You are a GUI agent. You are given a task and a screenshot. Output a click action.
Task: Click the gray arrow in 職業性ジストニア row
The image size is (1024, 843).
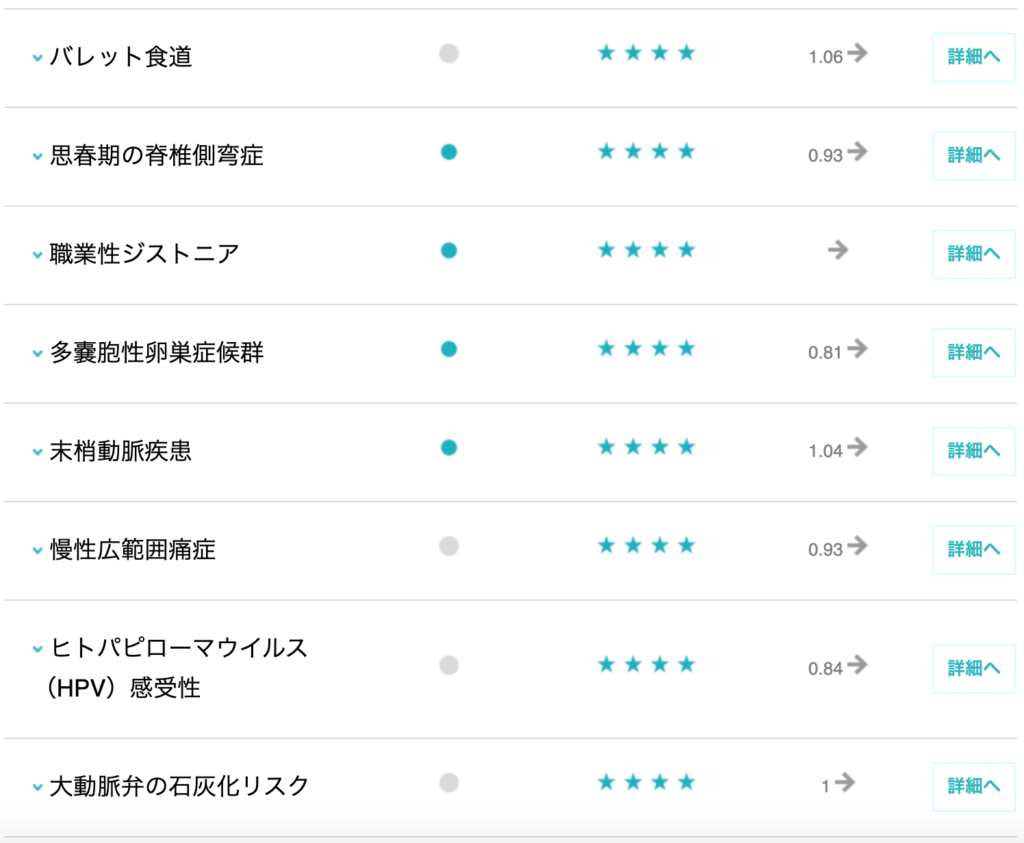[x=838, y=250]
